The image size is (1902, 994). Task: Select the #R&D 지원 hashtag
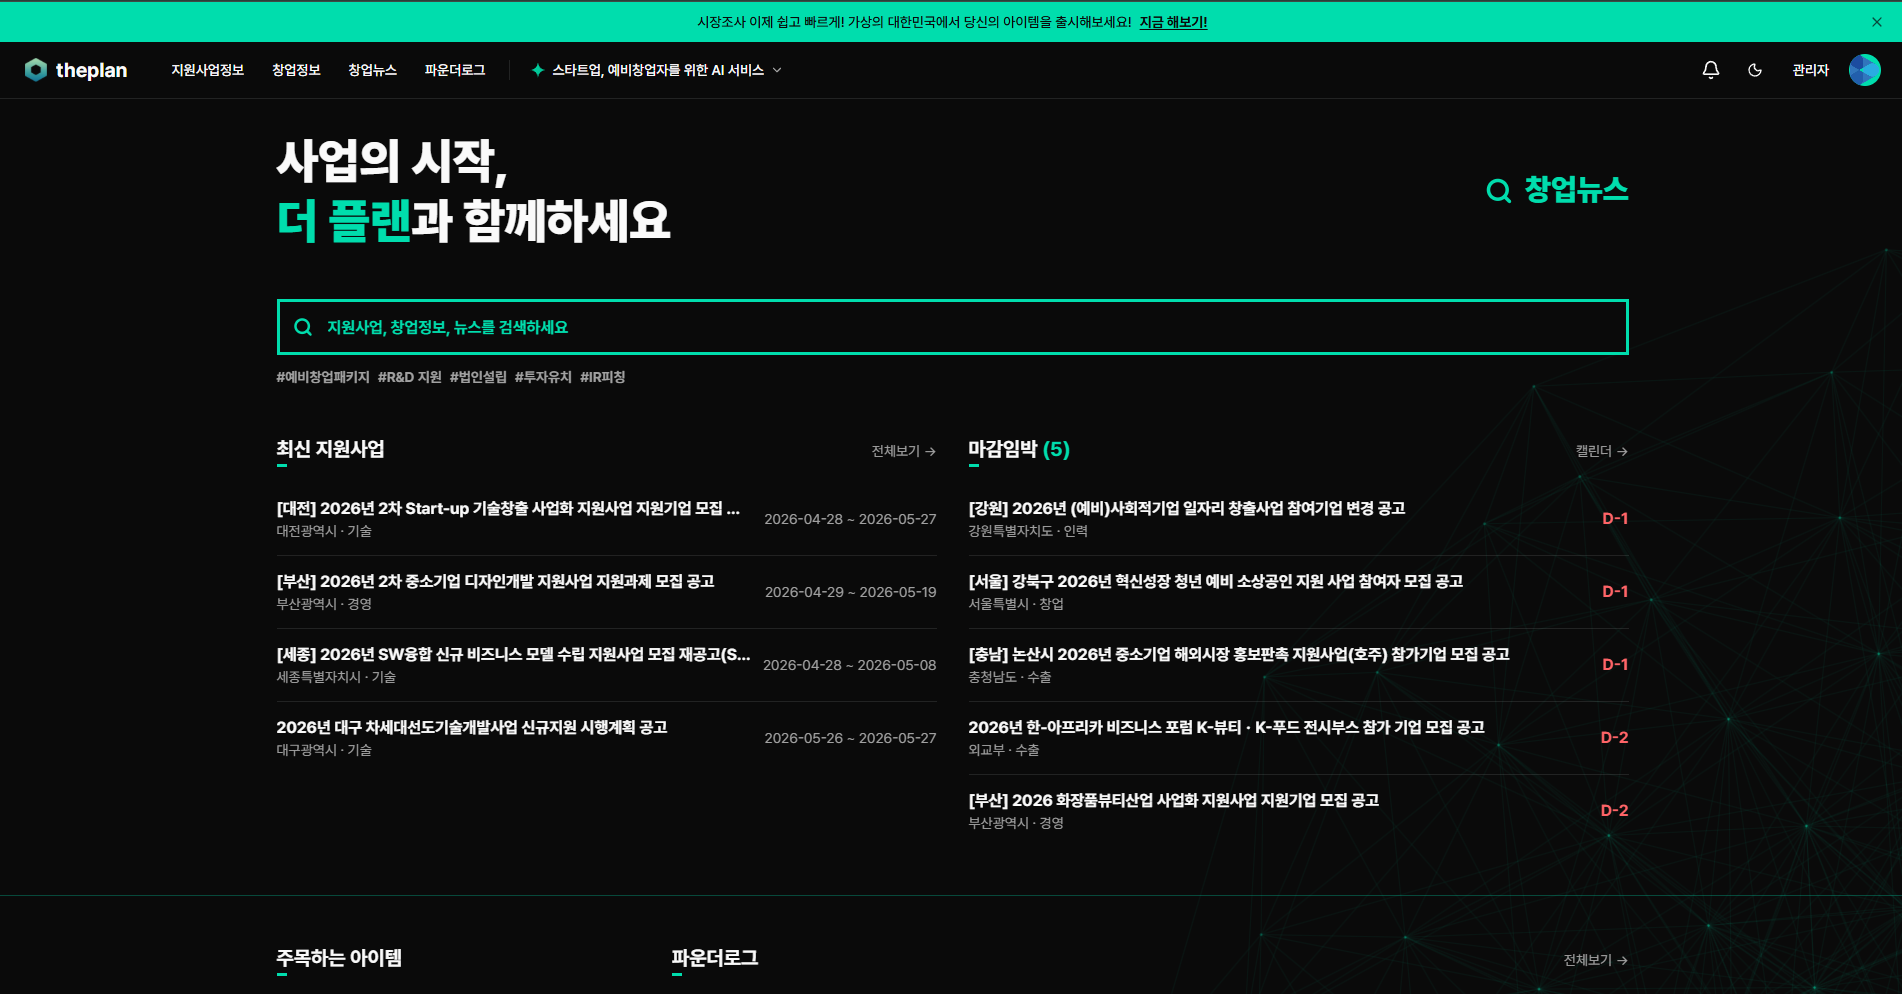click(x=409, y=377)
